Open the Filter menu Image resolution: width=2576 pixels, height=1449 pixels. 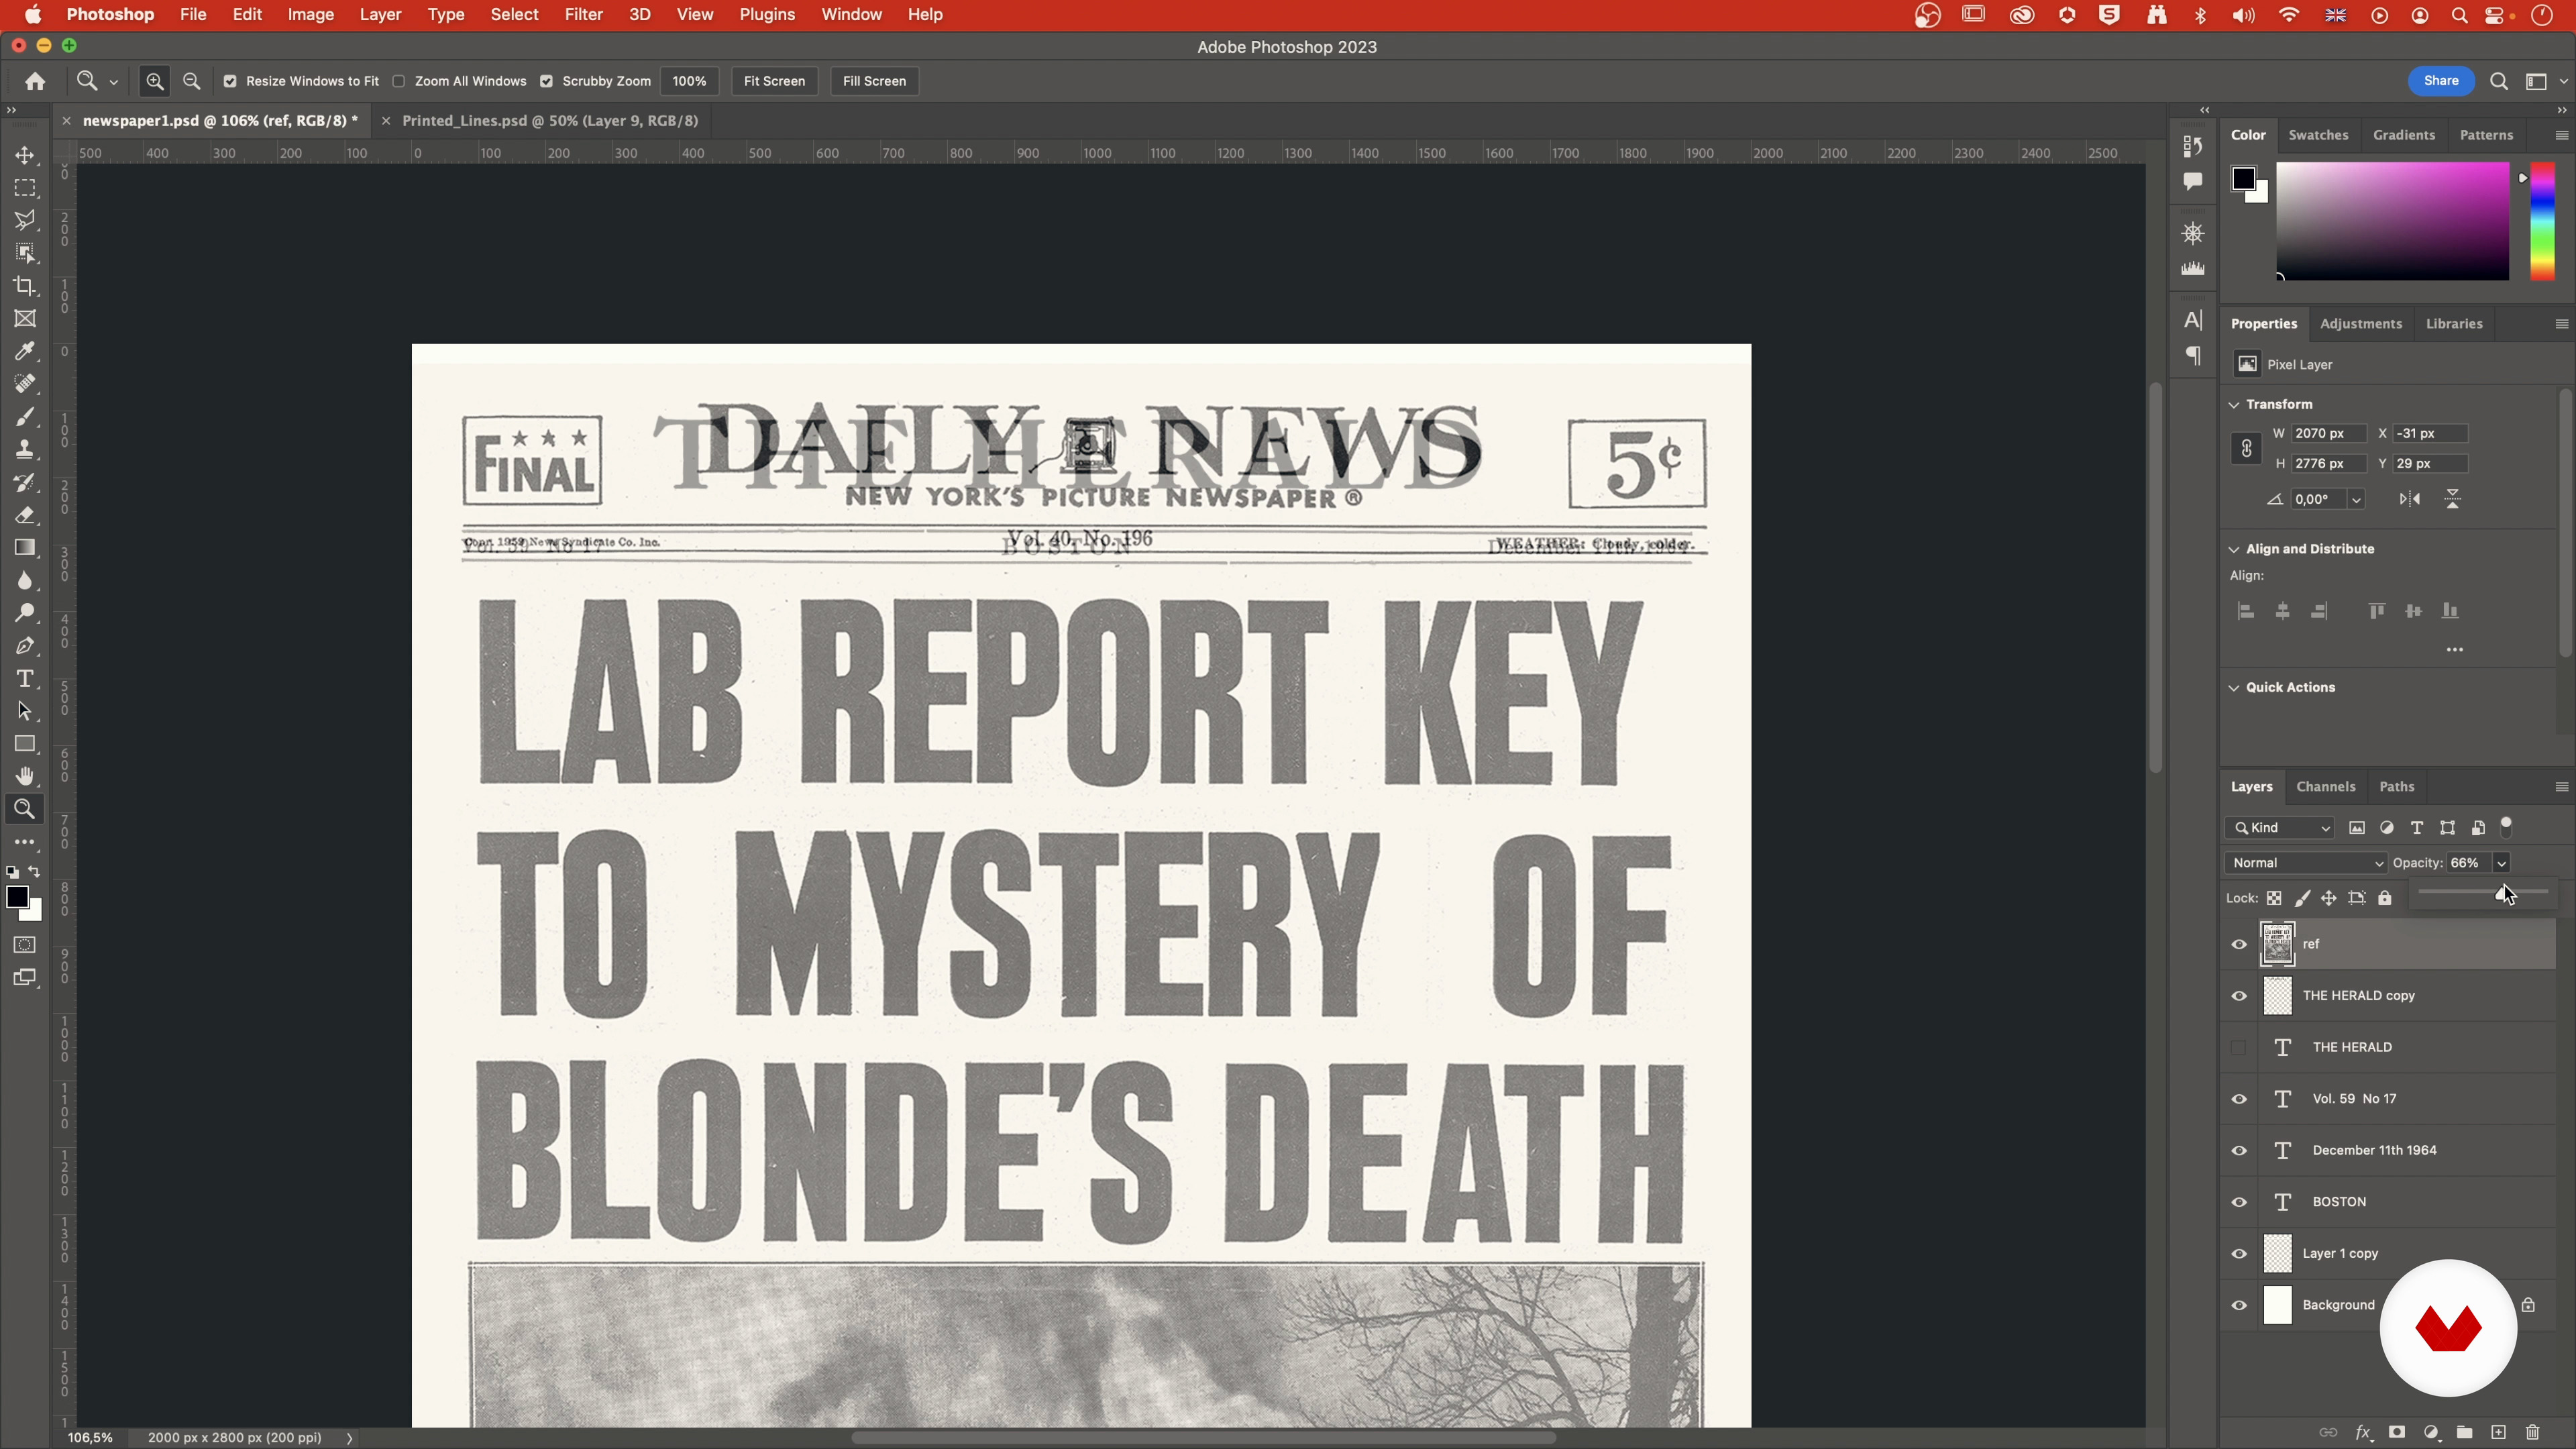click(x=583, y=15)
